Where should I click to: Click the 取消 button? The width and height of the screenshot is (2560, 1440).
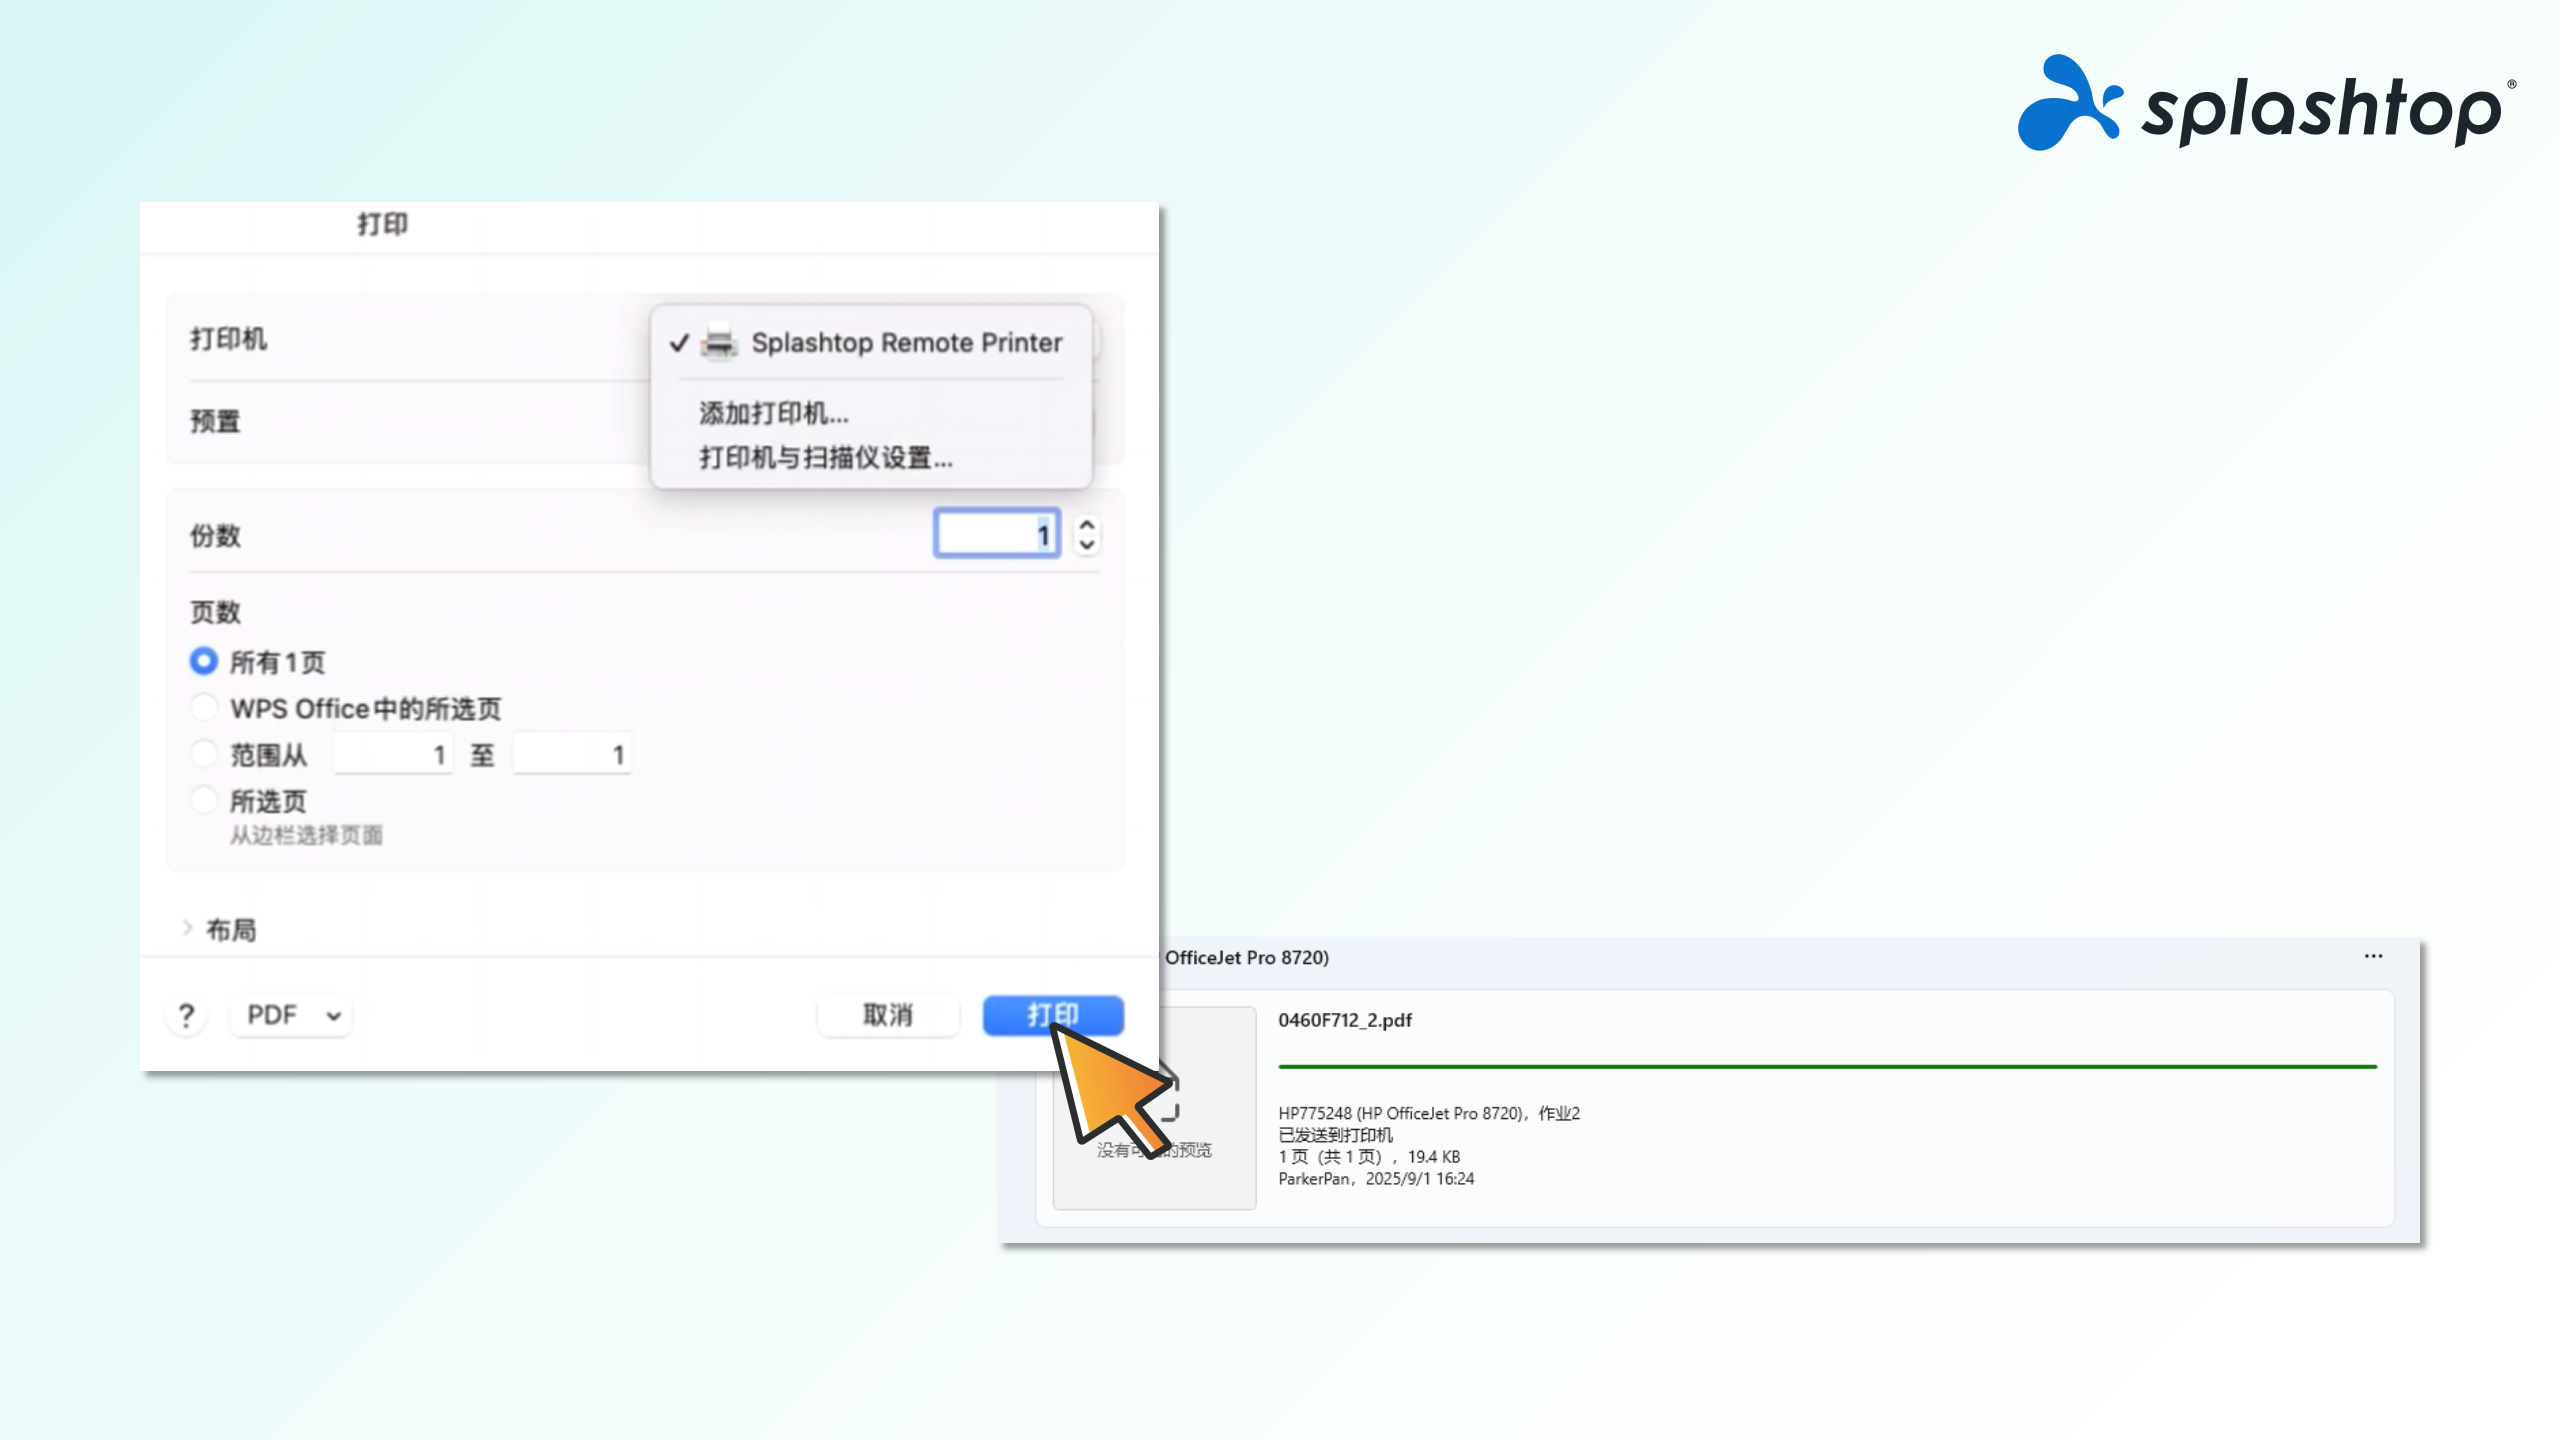pyautogui.click(x=887, y=1016)
